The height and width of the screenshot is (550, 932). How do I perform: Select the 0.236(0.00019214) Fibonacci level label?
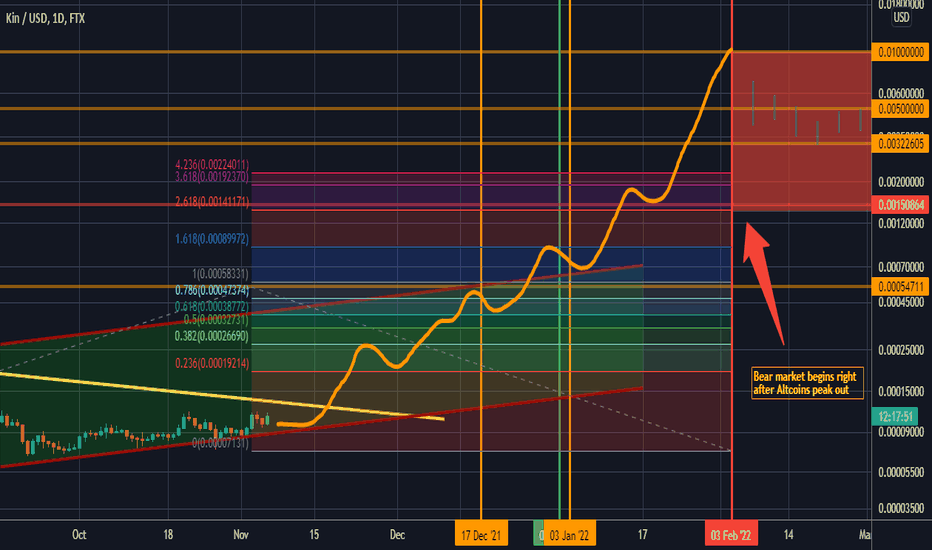(x=212, y=363)
